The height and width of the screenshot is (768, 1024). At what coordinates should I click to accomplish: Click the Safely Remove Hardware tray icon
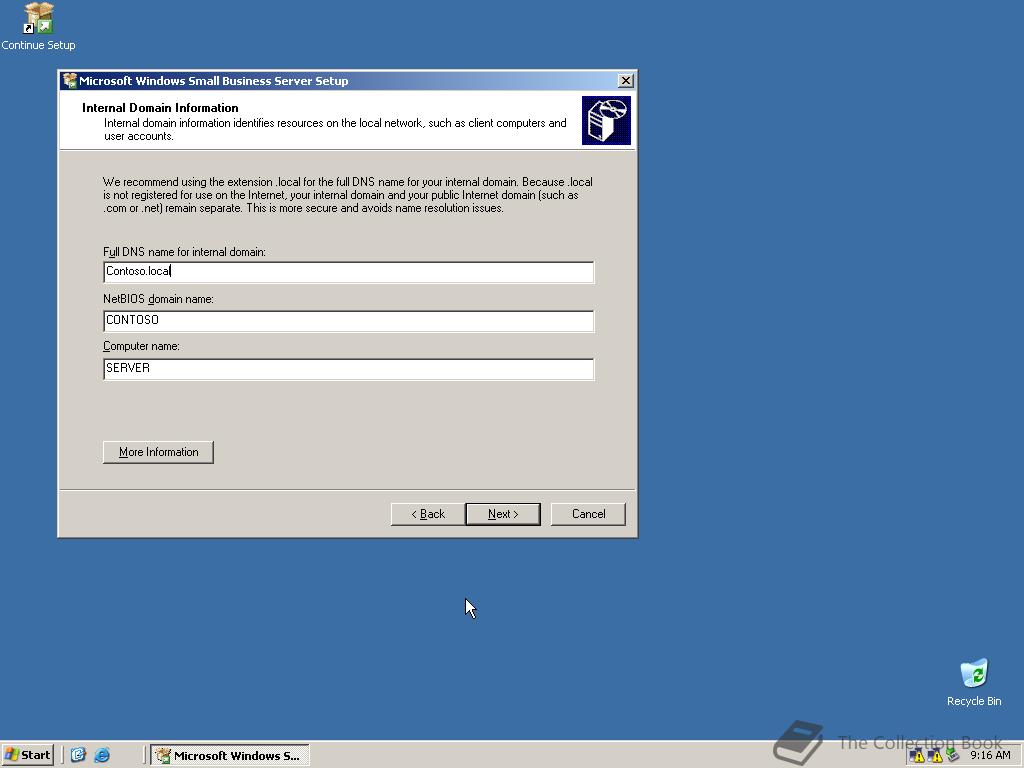click(953, 756)
